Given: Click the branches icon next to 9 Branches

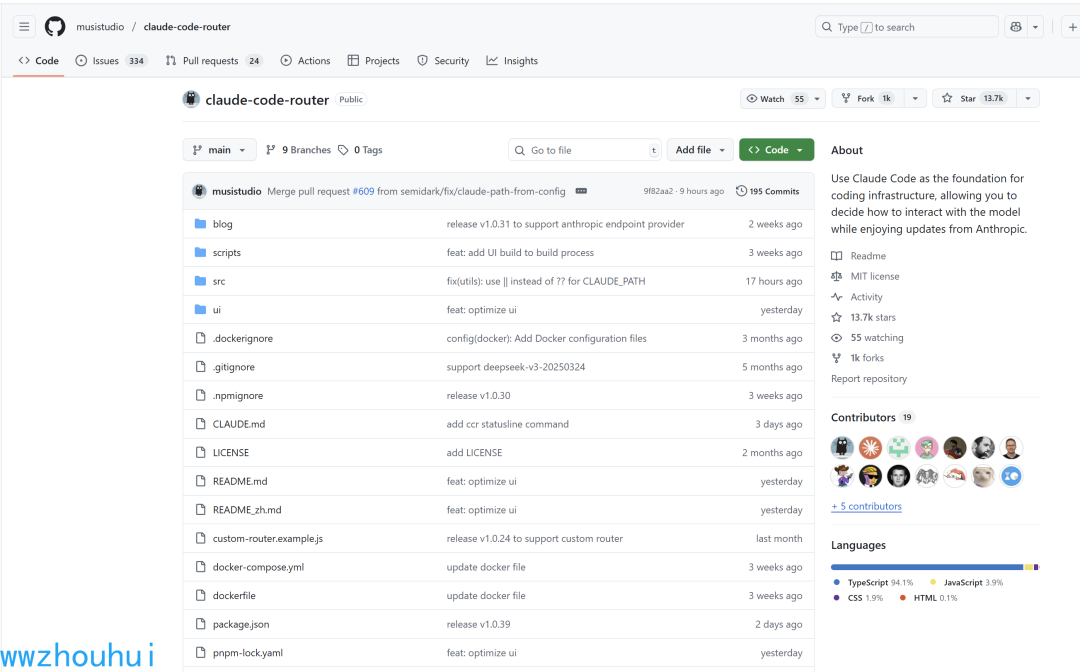Looking at the screenshot, I should point(271,150).
